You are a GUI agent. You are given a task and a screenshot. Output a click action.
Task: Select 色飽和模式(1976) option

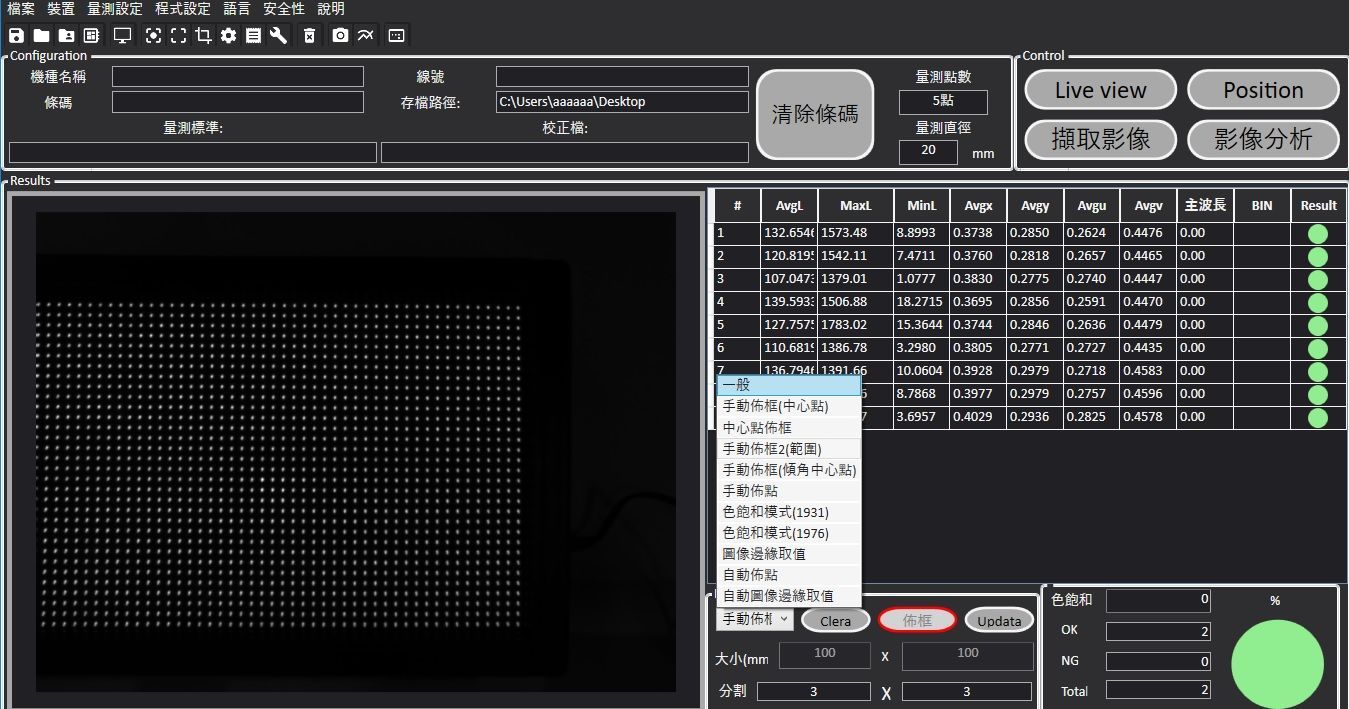[788, 533]
